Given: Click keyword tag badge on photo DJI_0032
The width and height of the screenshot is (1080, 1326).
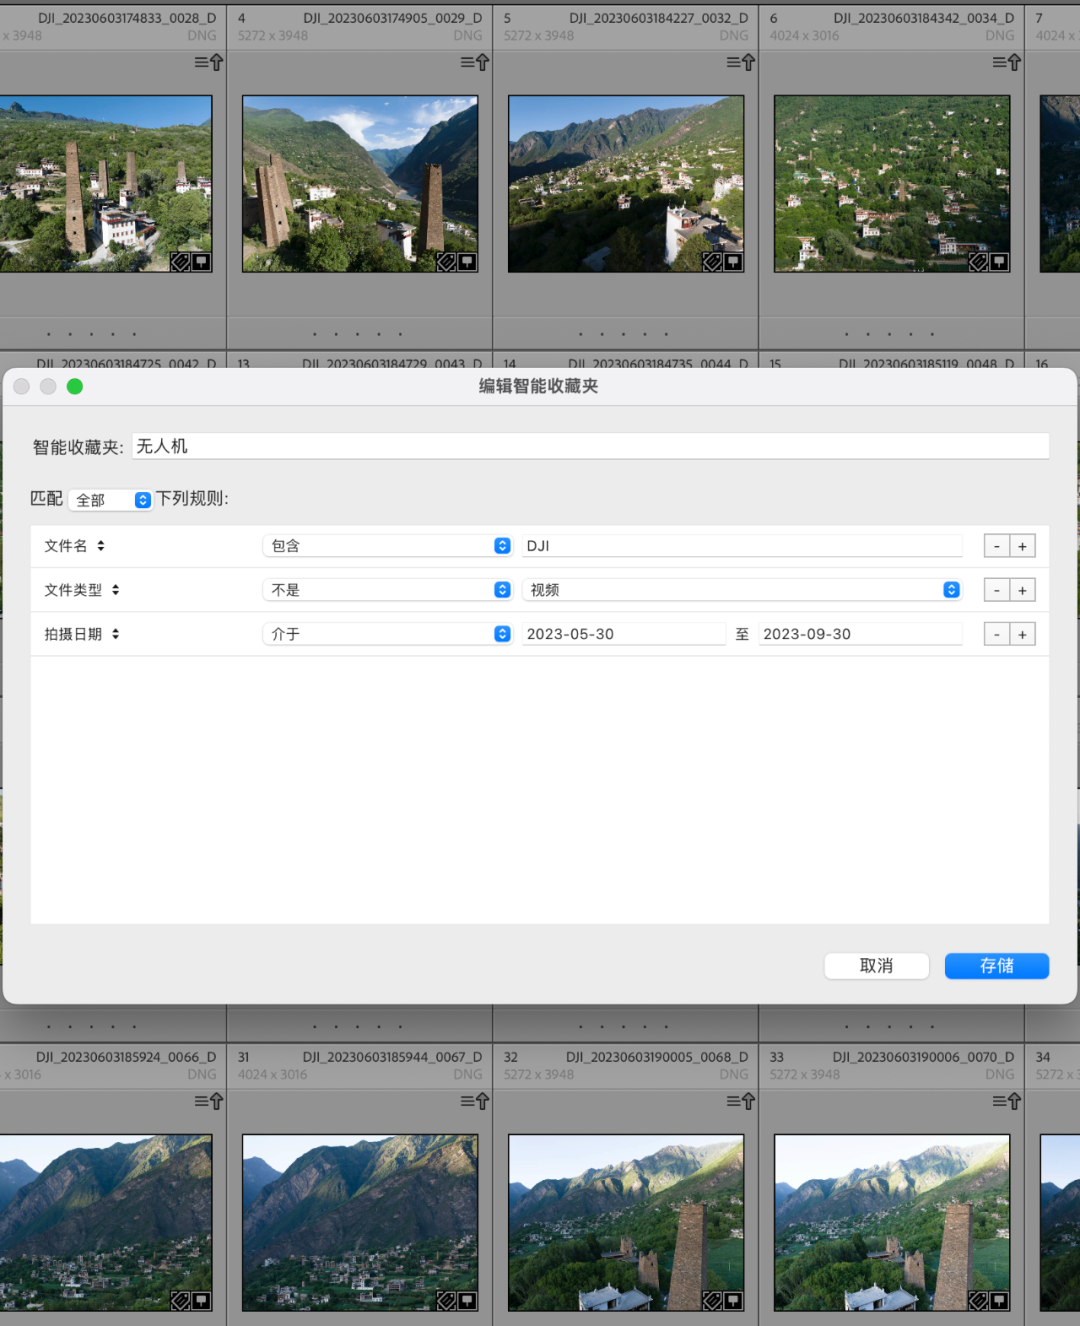Looking at the screenshot, I should click(712, 262).
